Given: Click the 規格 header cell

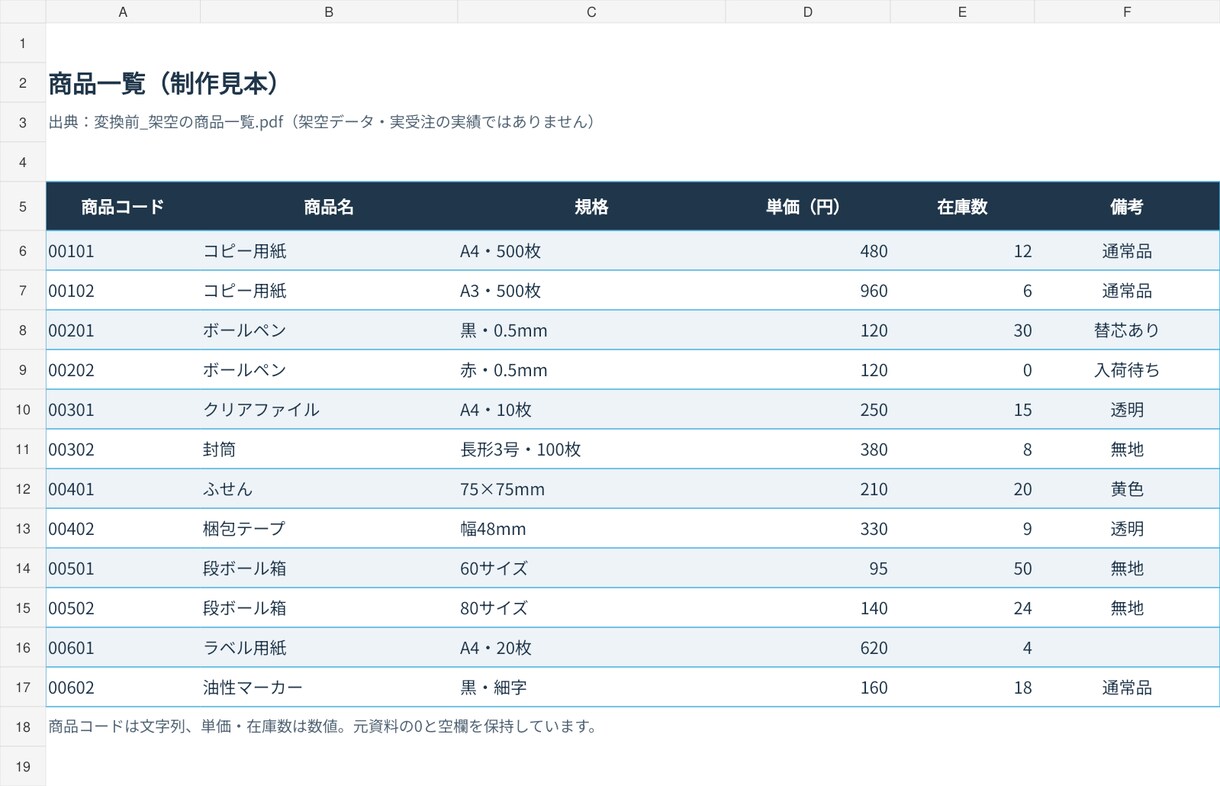Looking at the screenshot, I should click(591, 207).
